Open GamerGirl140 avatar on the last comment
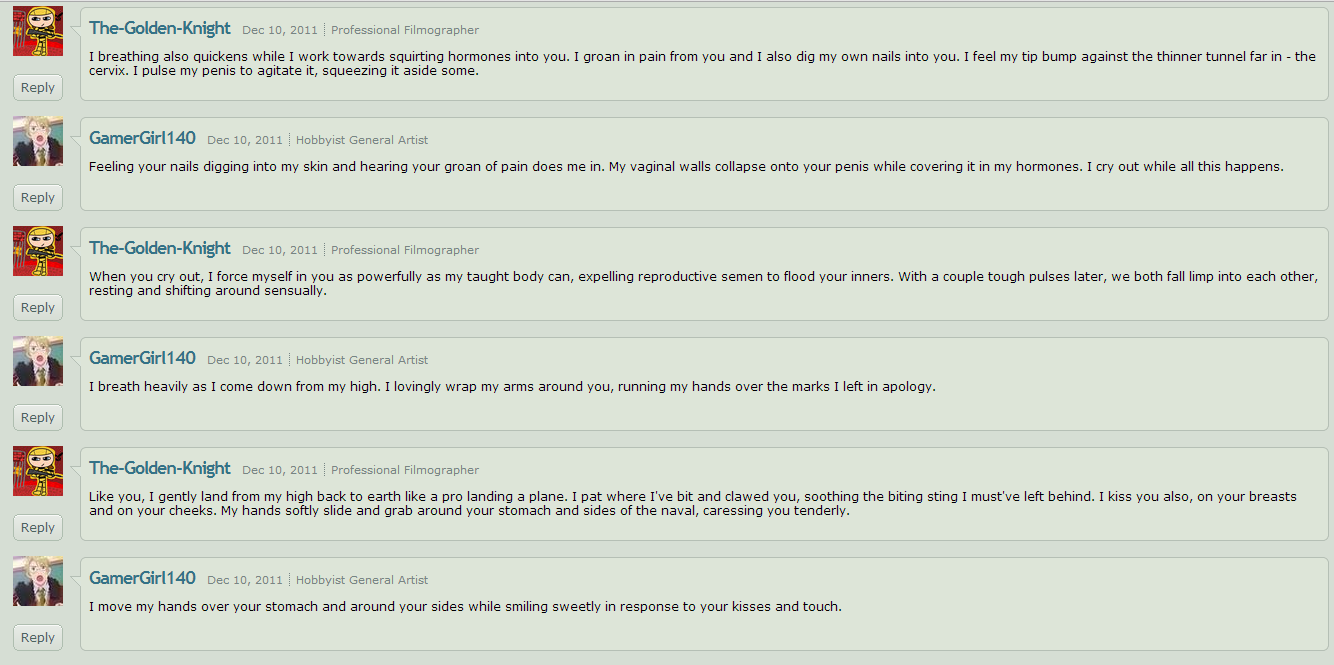Image resolution: width=1334 pixels, height=665 pixels. tap(38, 581)
